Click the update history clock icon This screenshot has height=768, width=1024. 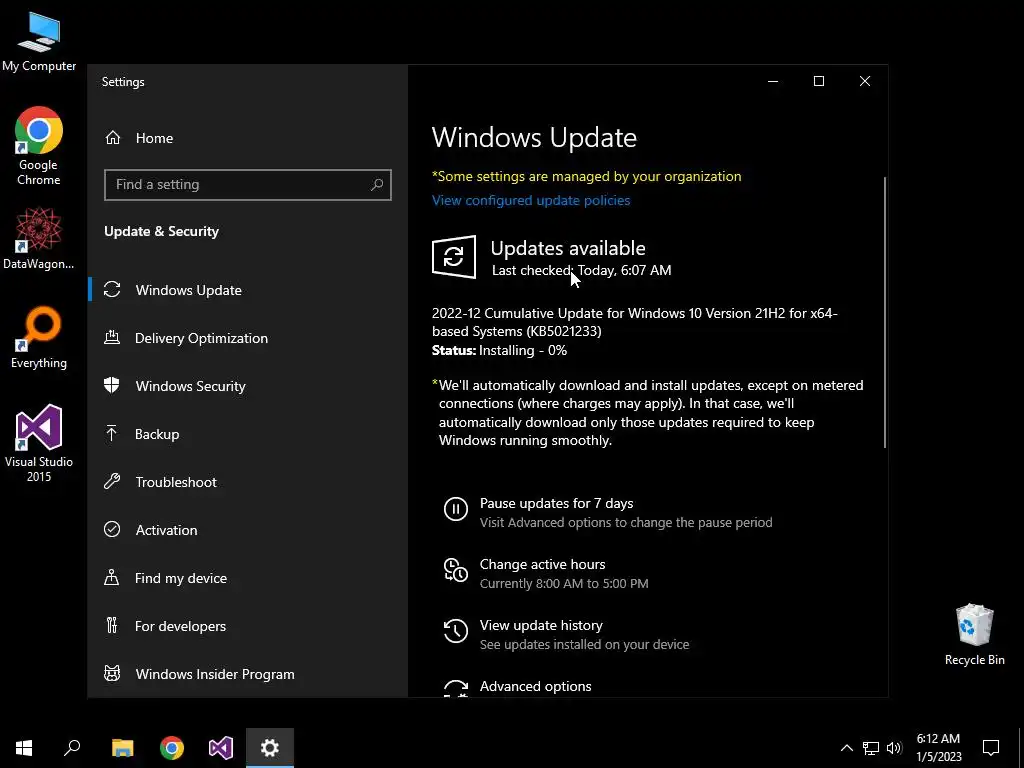pyautogui.click(x=456, y=631)
